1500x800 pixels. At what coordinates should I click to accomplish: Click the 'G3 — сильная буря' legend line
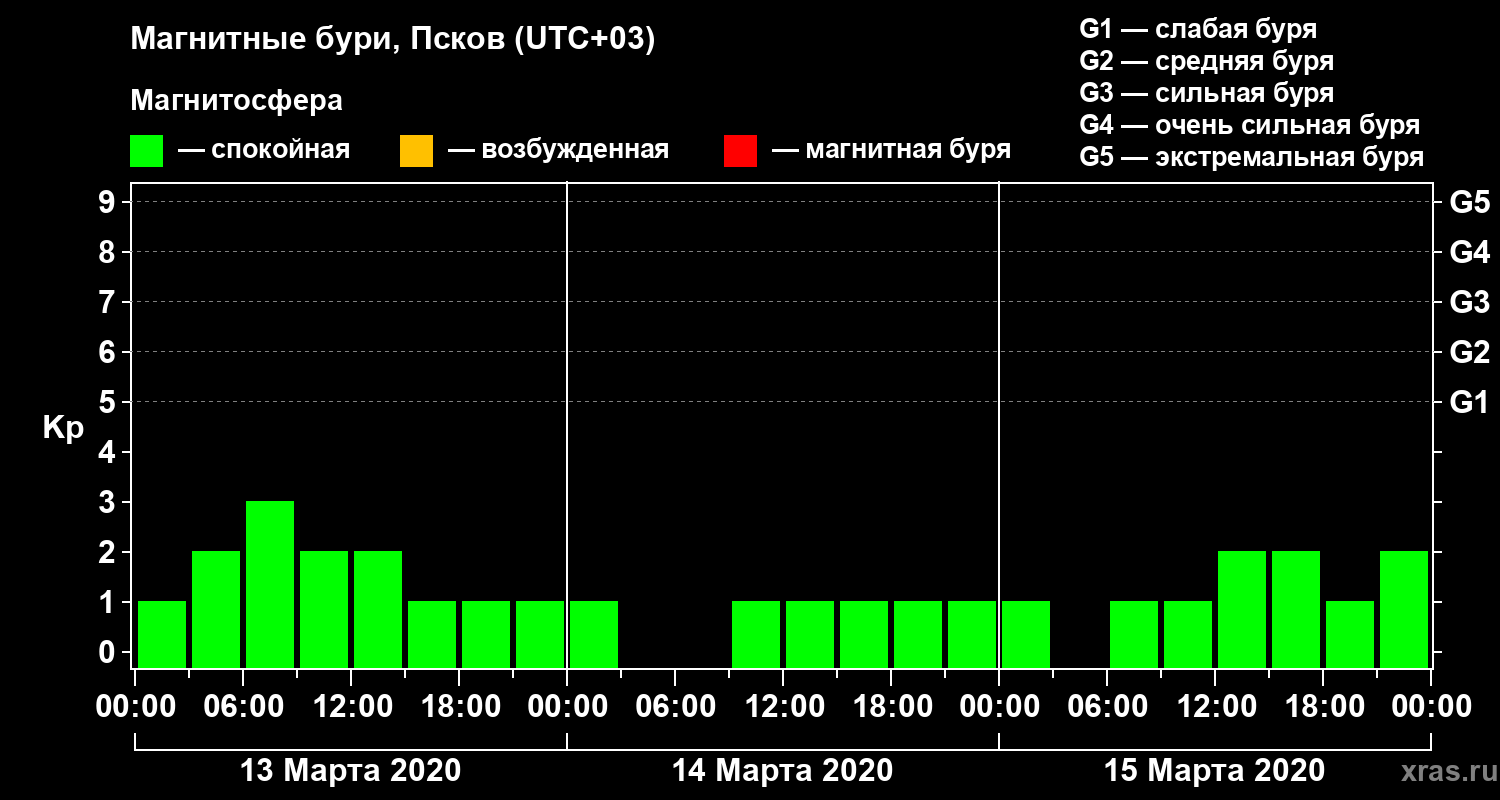[x=1207, y=93]
